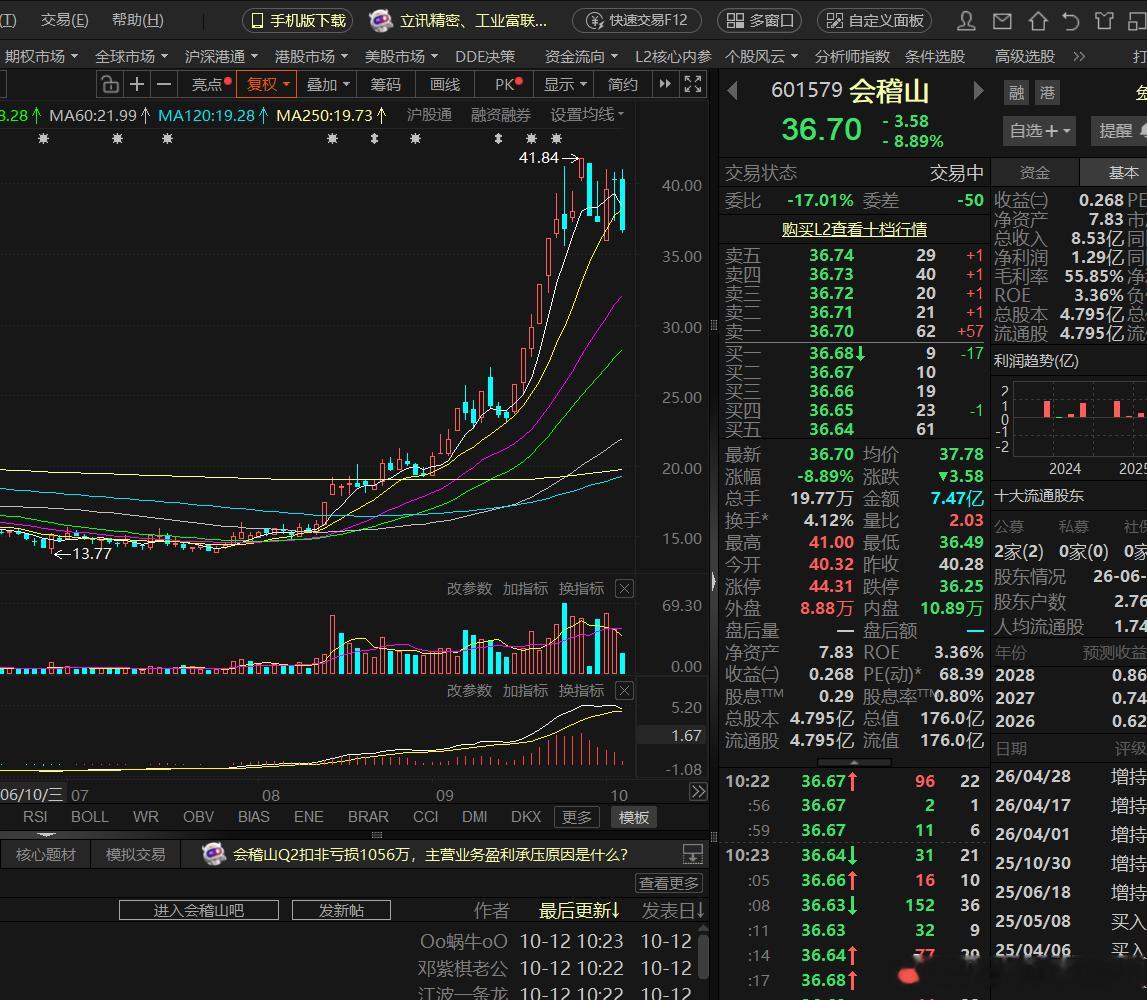Open 帮助(H) menu

point(138,20)
